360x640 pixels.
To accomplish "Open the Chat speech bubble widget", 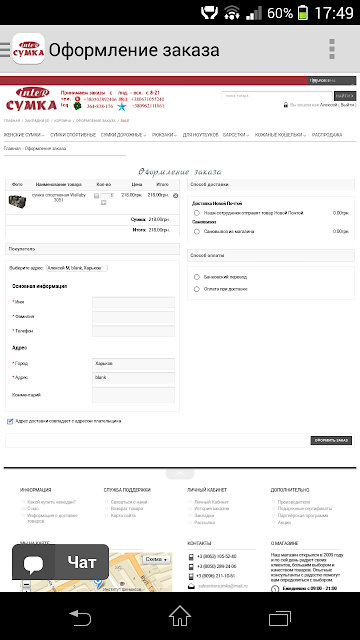I will (x=60, y=562).
